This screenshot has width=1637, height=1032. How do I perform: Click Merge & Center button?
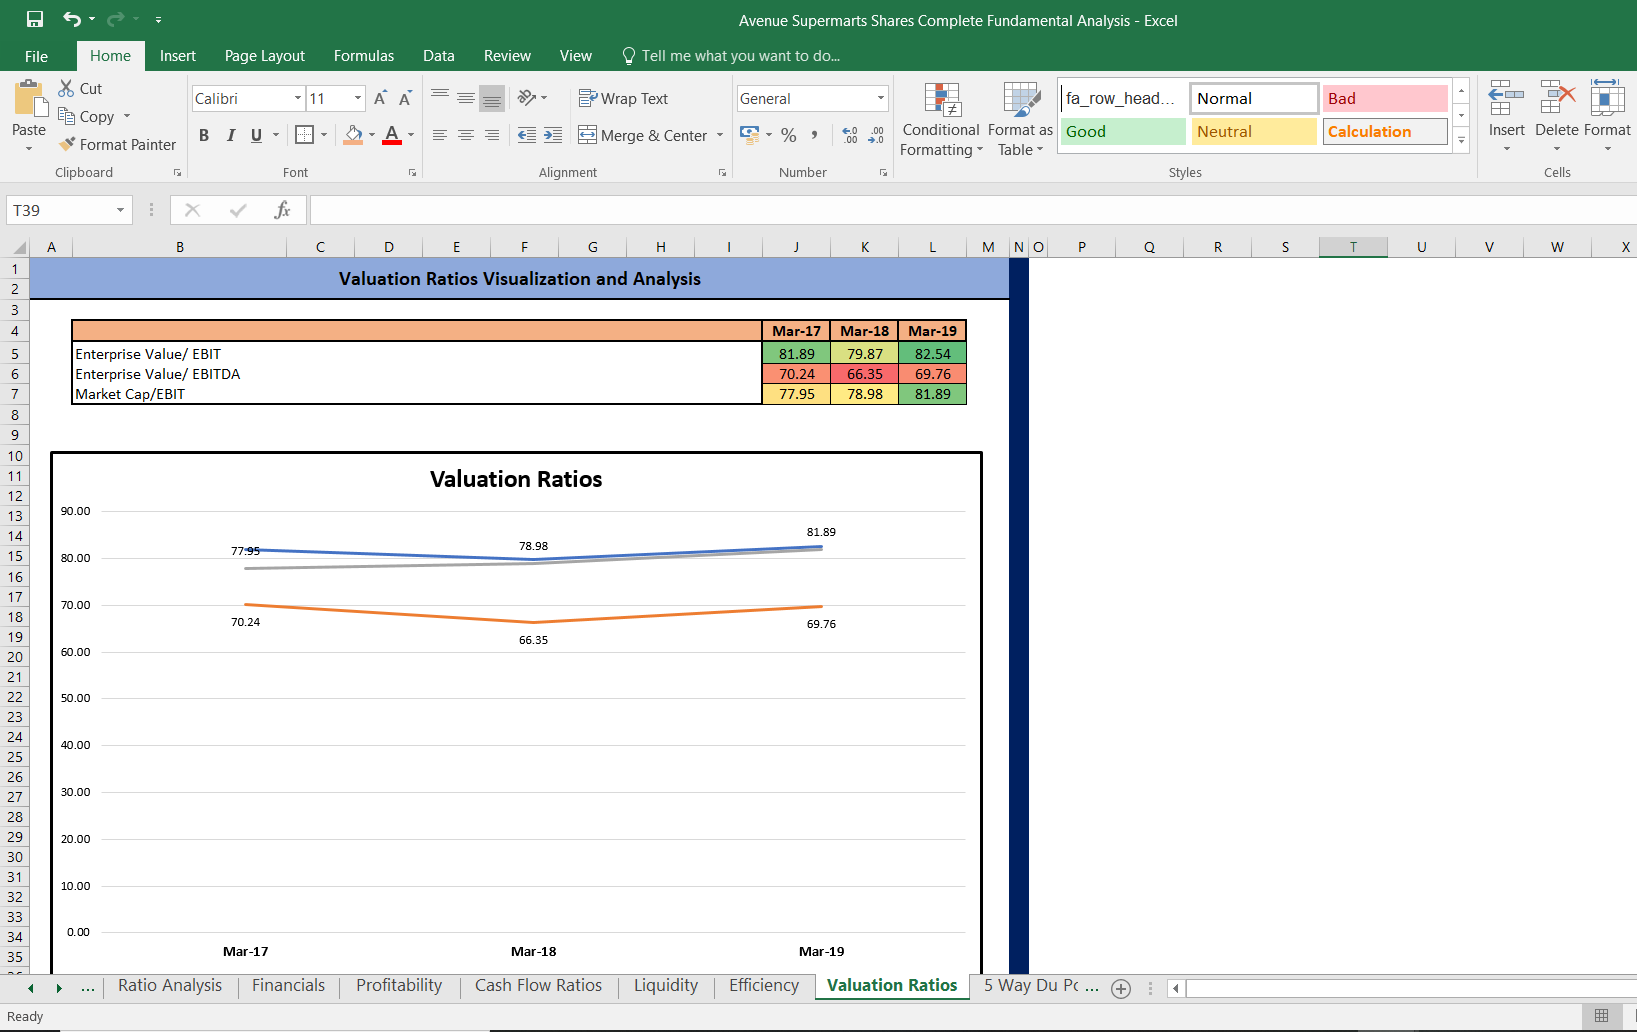643,135
